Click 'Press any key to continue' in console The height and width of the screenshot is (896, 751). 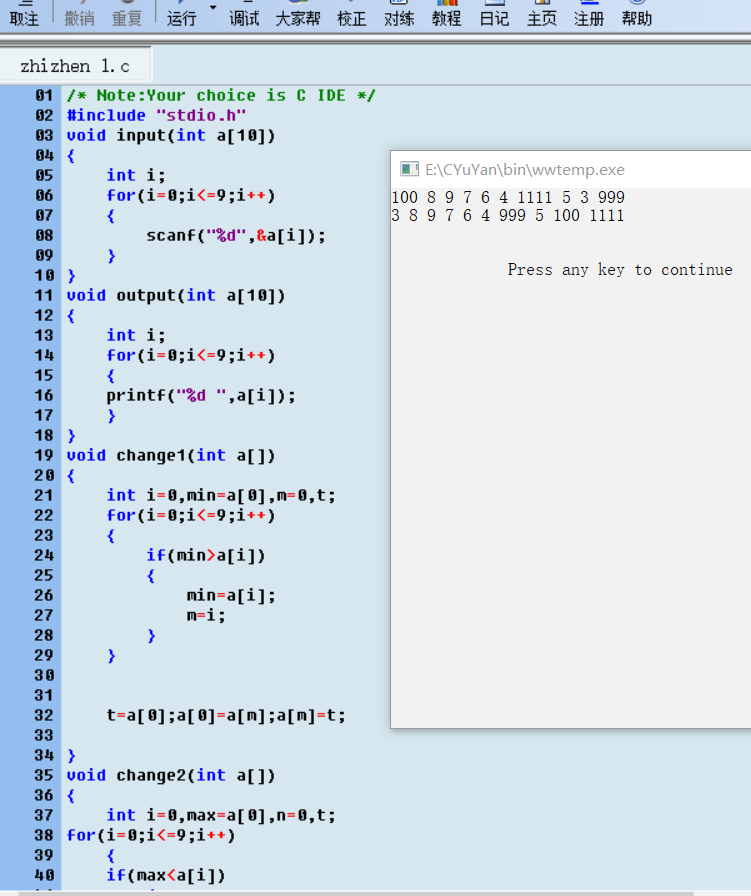point(620,270)
